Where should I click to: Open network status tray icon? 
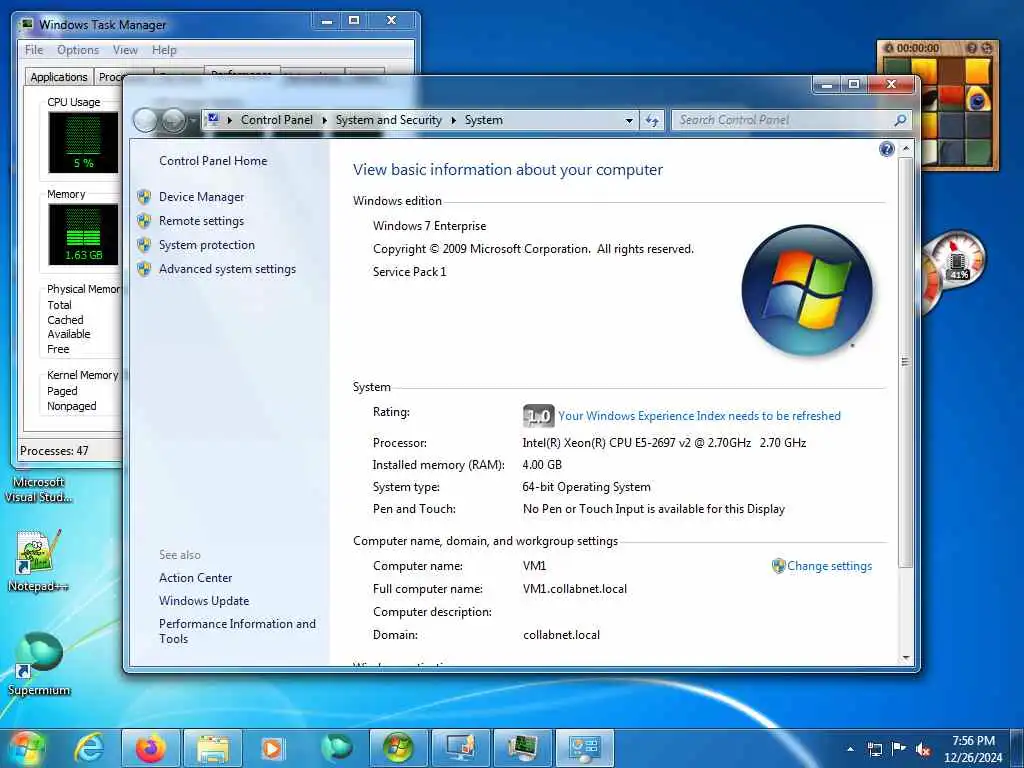[x=874, y=749]
